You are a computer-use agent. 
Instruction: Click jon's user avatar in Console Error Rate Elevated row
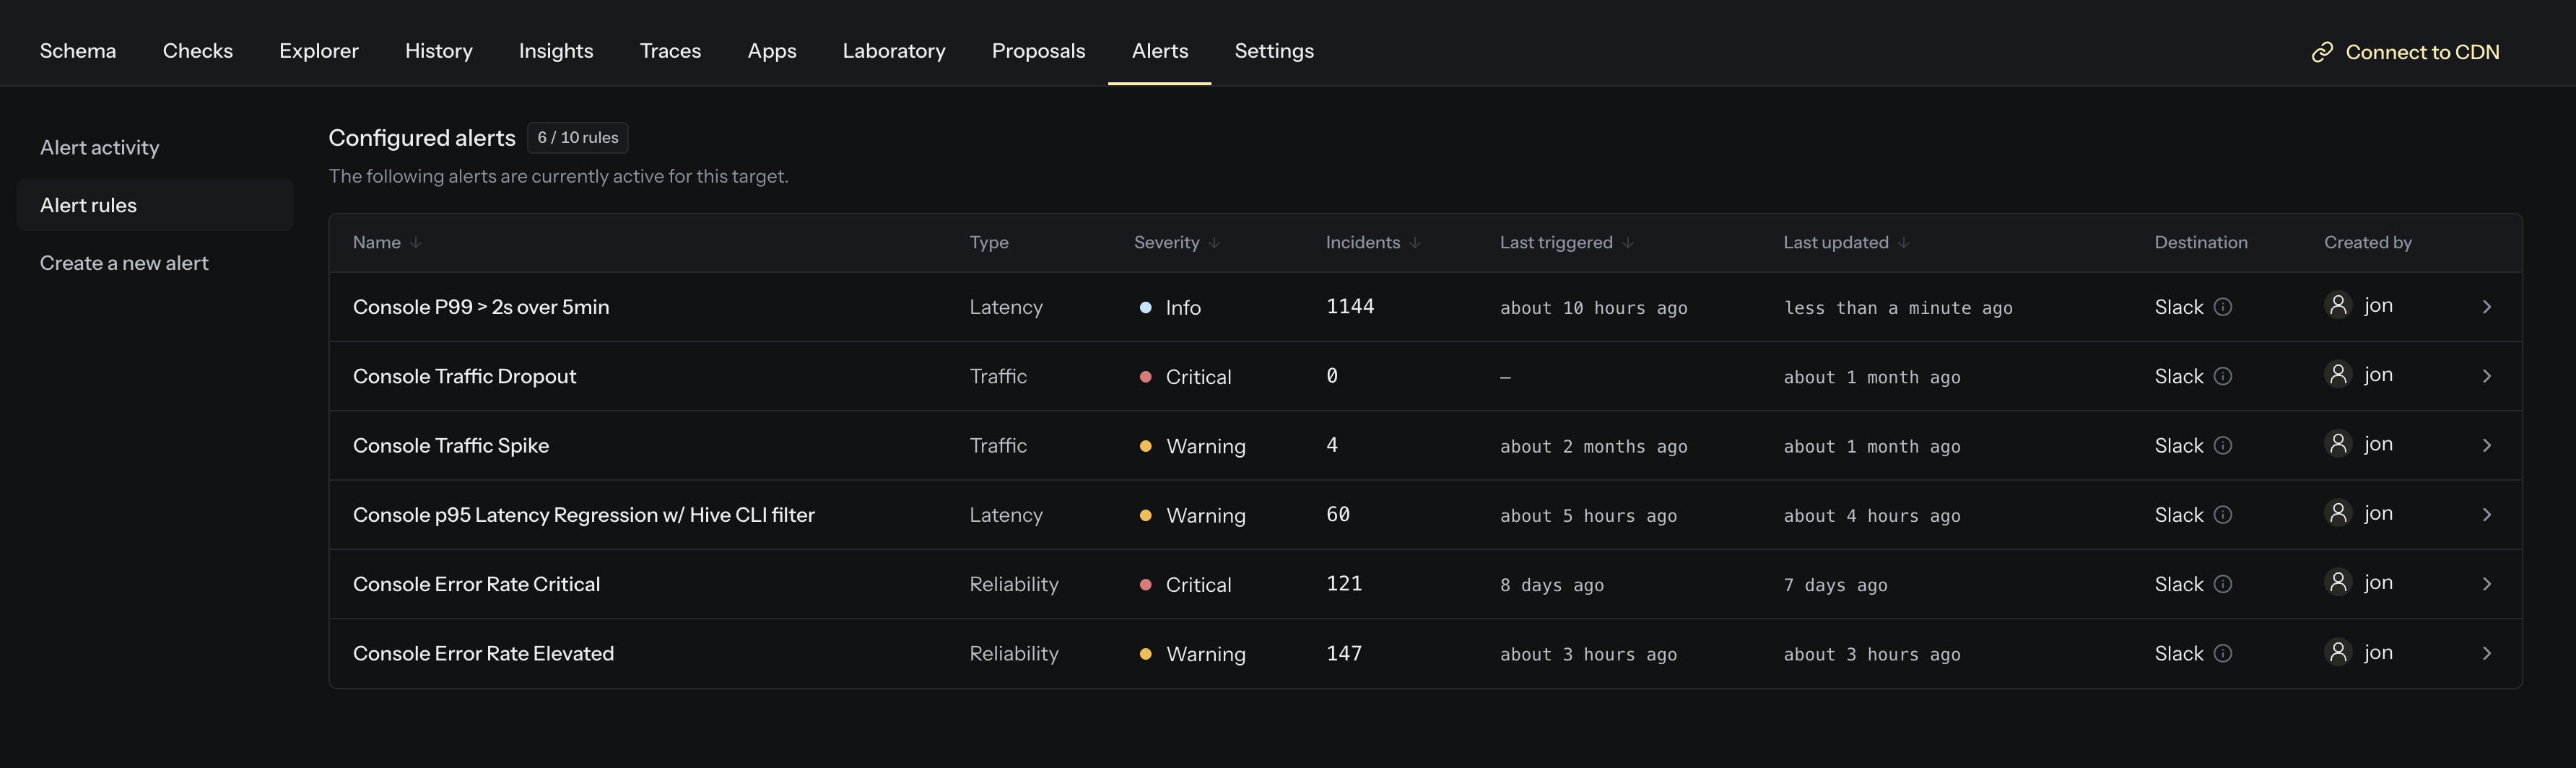coord(2338,652)
